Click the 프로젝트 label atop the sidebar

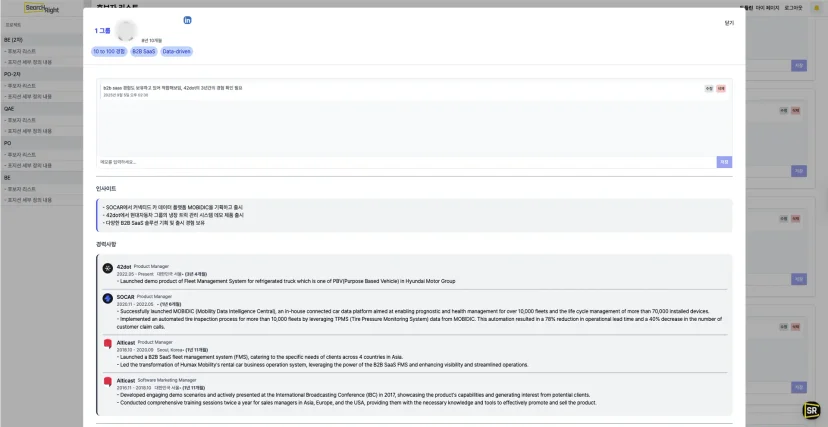point(13,25)
